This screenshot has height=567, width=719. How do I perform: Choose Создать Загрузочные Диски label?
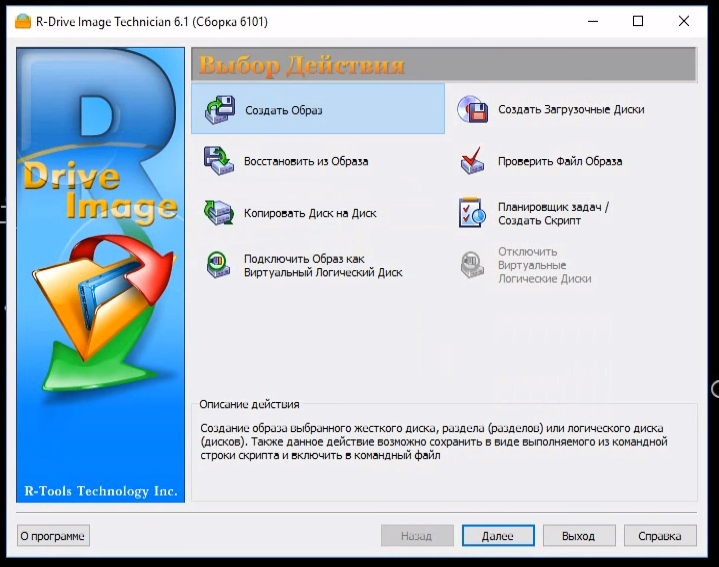571,110
